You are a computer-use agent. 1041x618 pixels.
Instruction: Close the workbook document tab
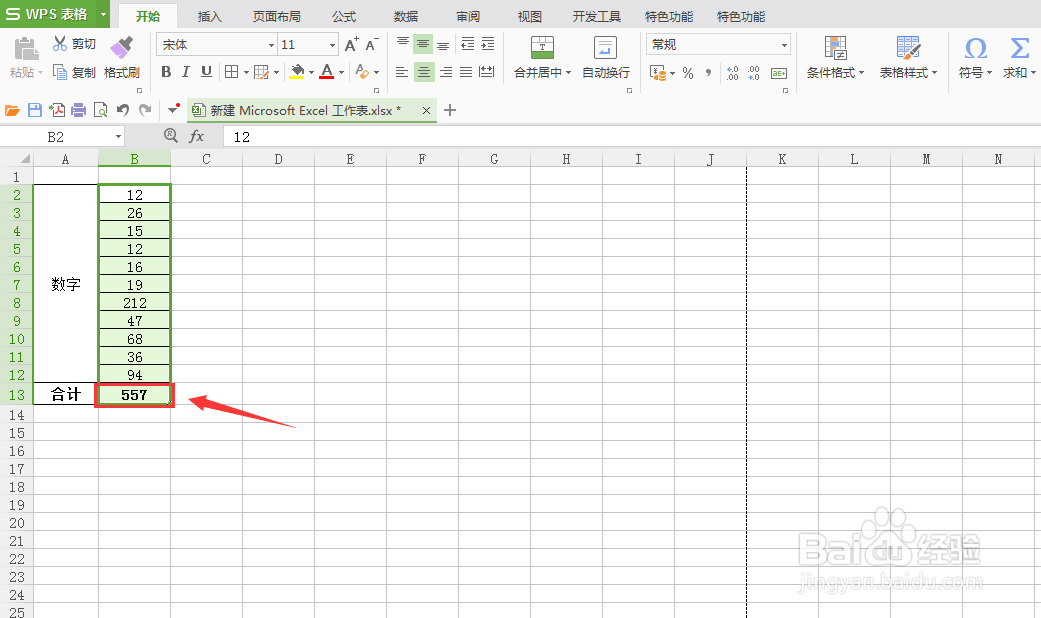(426, 111)
